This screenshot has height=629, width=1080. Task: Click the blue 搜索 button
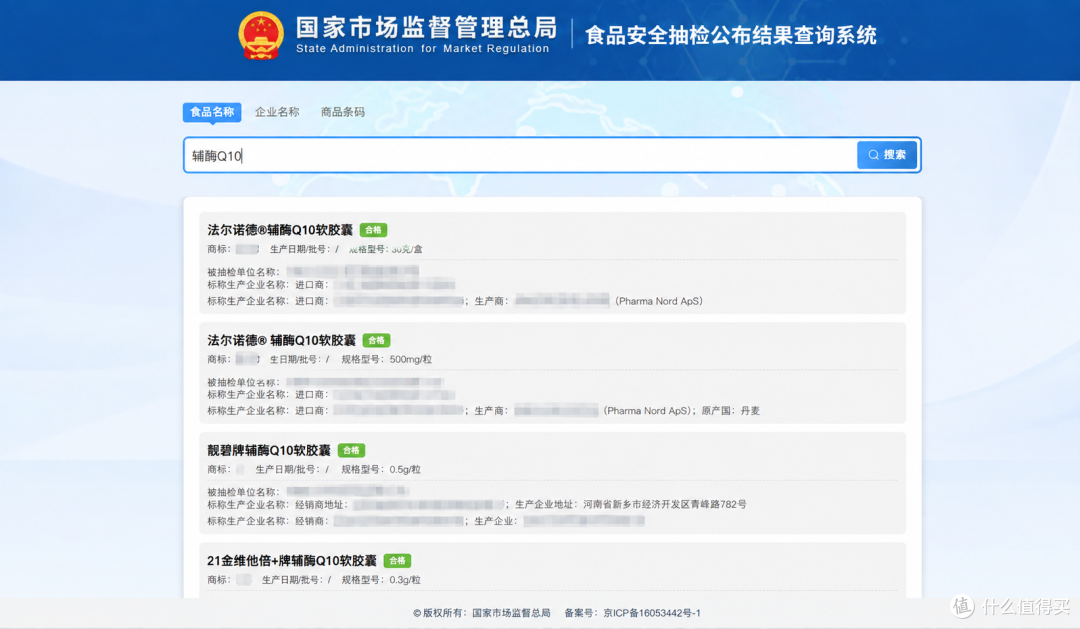point(886,155)
